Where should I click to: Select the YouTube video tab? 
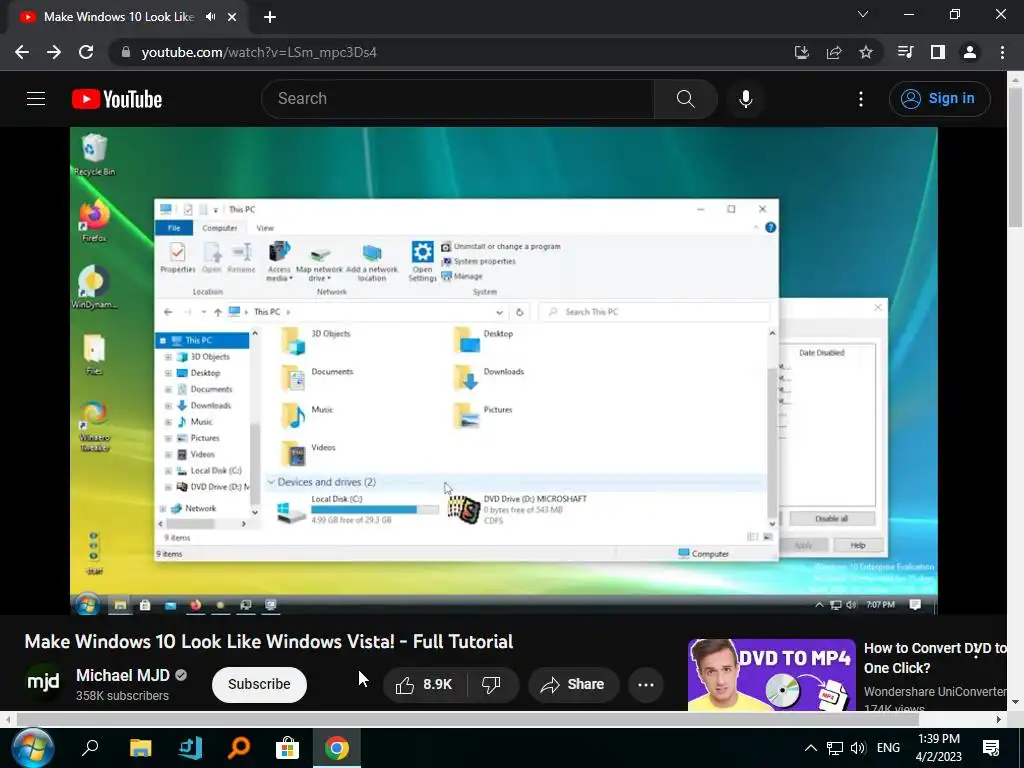[x=120, y=17]
